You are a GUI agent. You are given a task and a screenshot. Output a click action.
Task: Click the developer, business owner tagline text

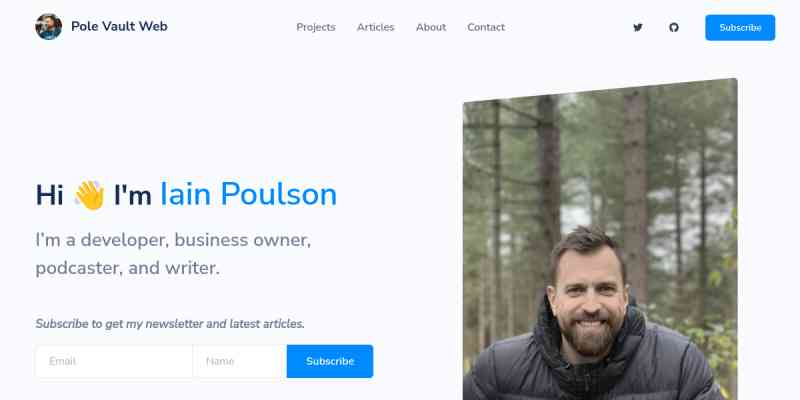click(173, 240)
